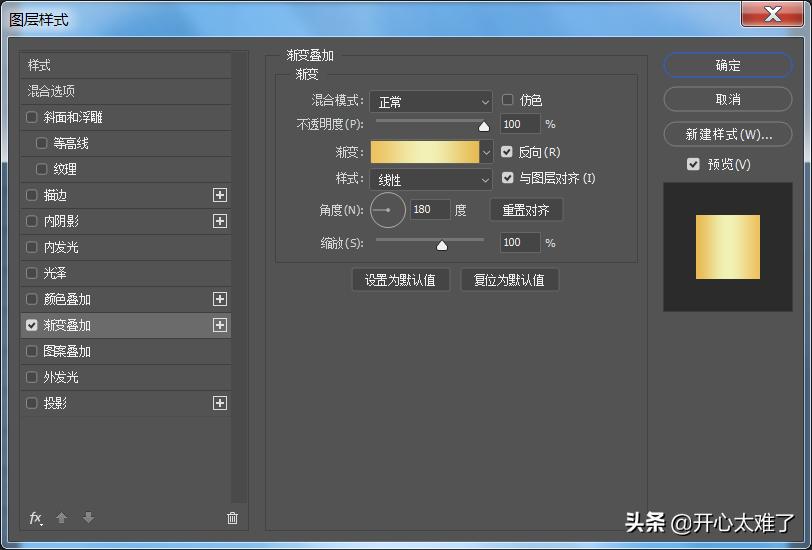This screenshot has width=812, height=550.
Task: Enable the 投影 checkbox
Action: click(32, 403)
